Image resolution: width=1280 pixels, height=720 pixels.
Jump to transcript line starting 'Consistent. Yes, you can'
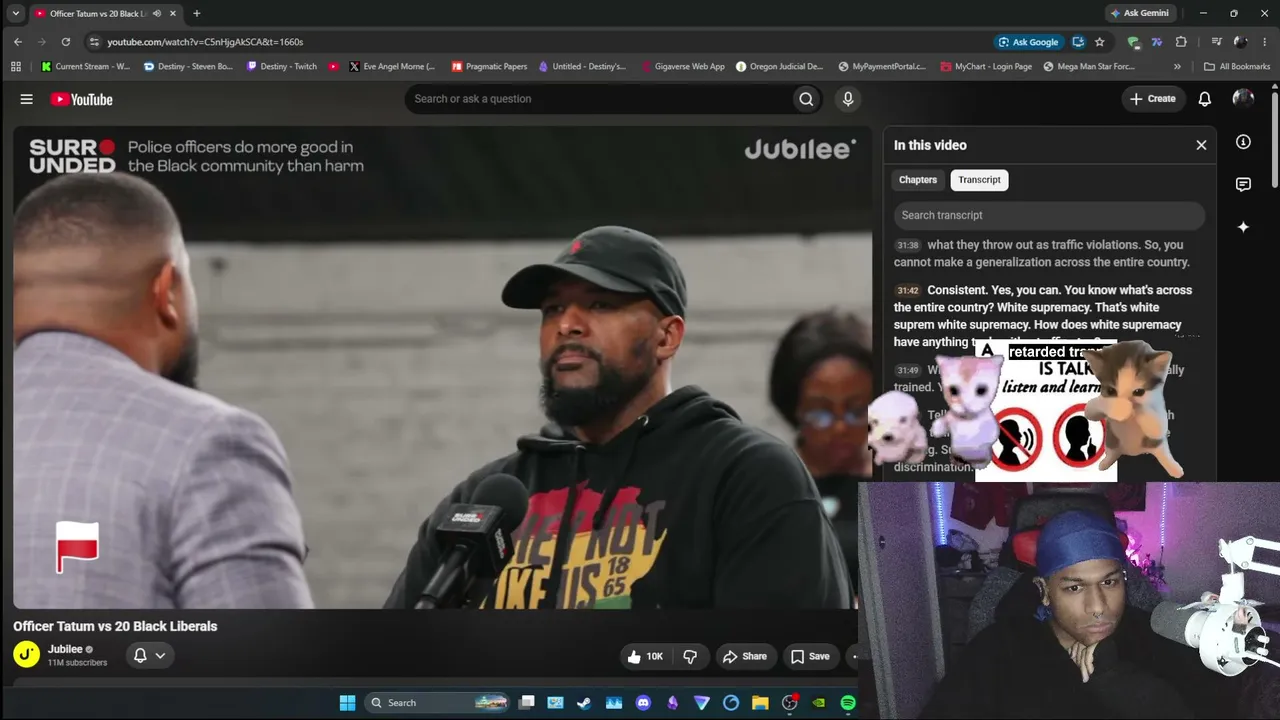click(1043, 316)
